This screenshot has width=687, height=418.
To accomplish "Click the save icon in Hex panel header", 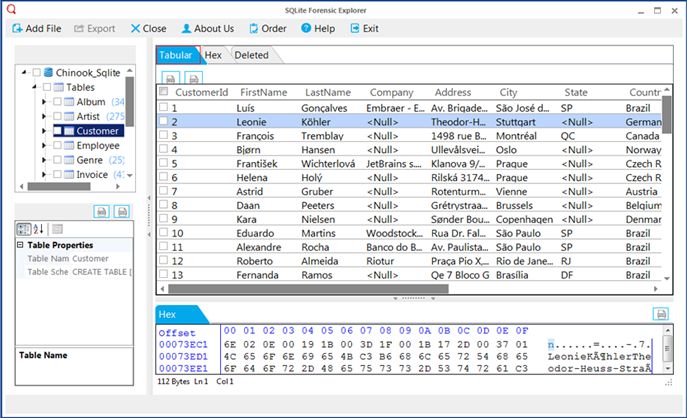I will [661, 314].
